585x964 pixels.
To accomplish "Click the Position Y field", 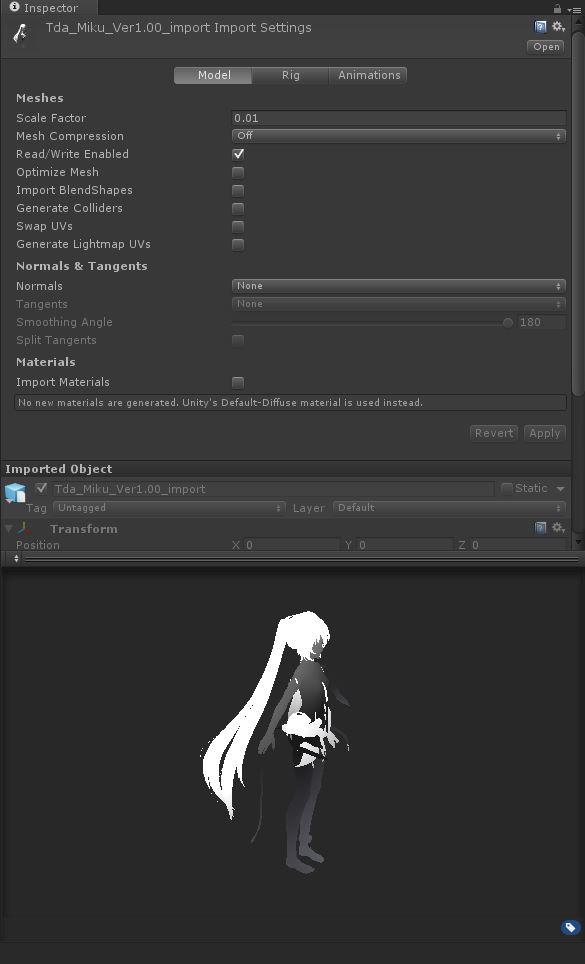I will tap(405, 545).
